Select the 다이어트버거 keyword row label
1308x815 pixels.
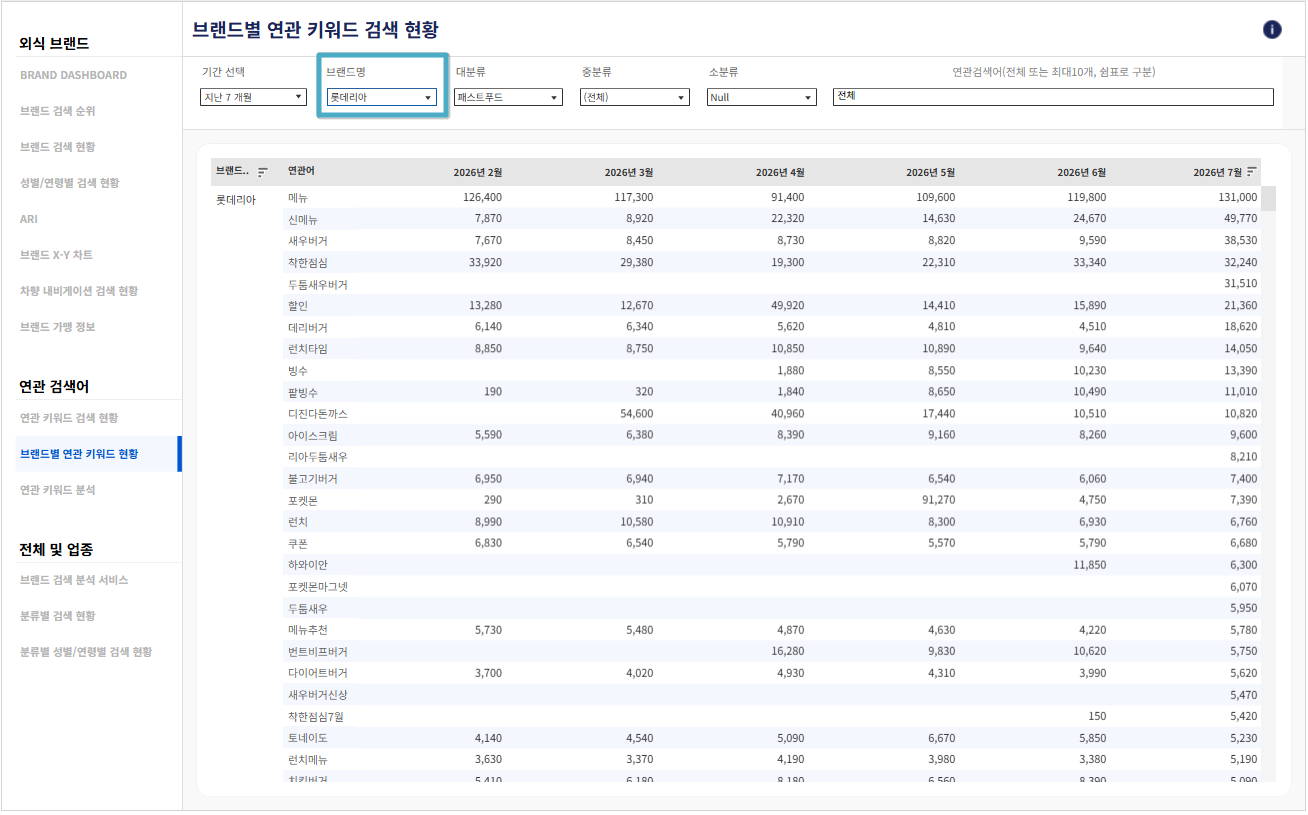(x=318, y=673)
